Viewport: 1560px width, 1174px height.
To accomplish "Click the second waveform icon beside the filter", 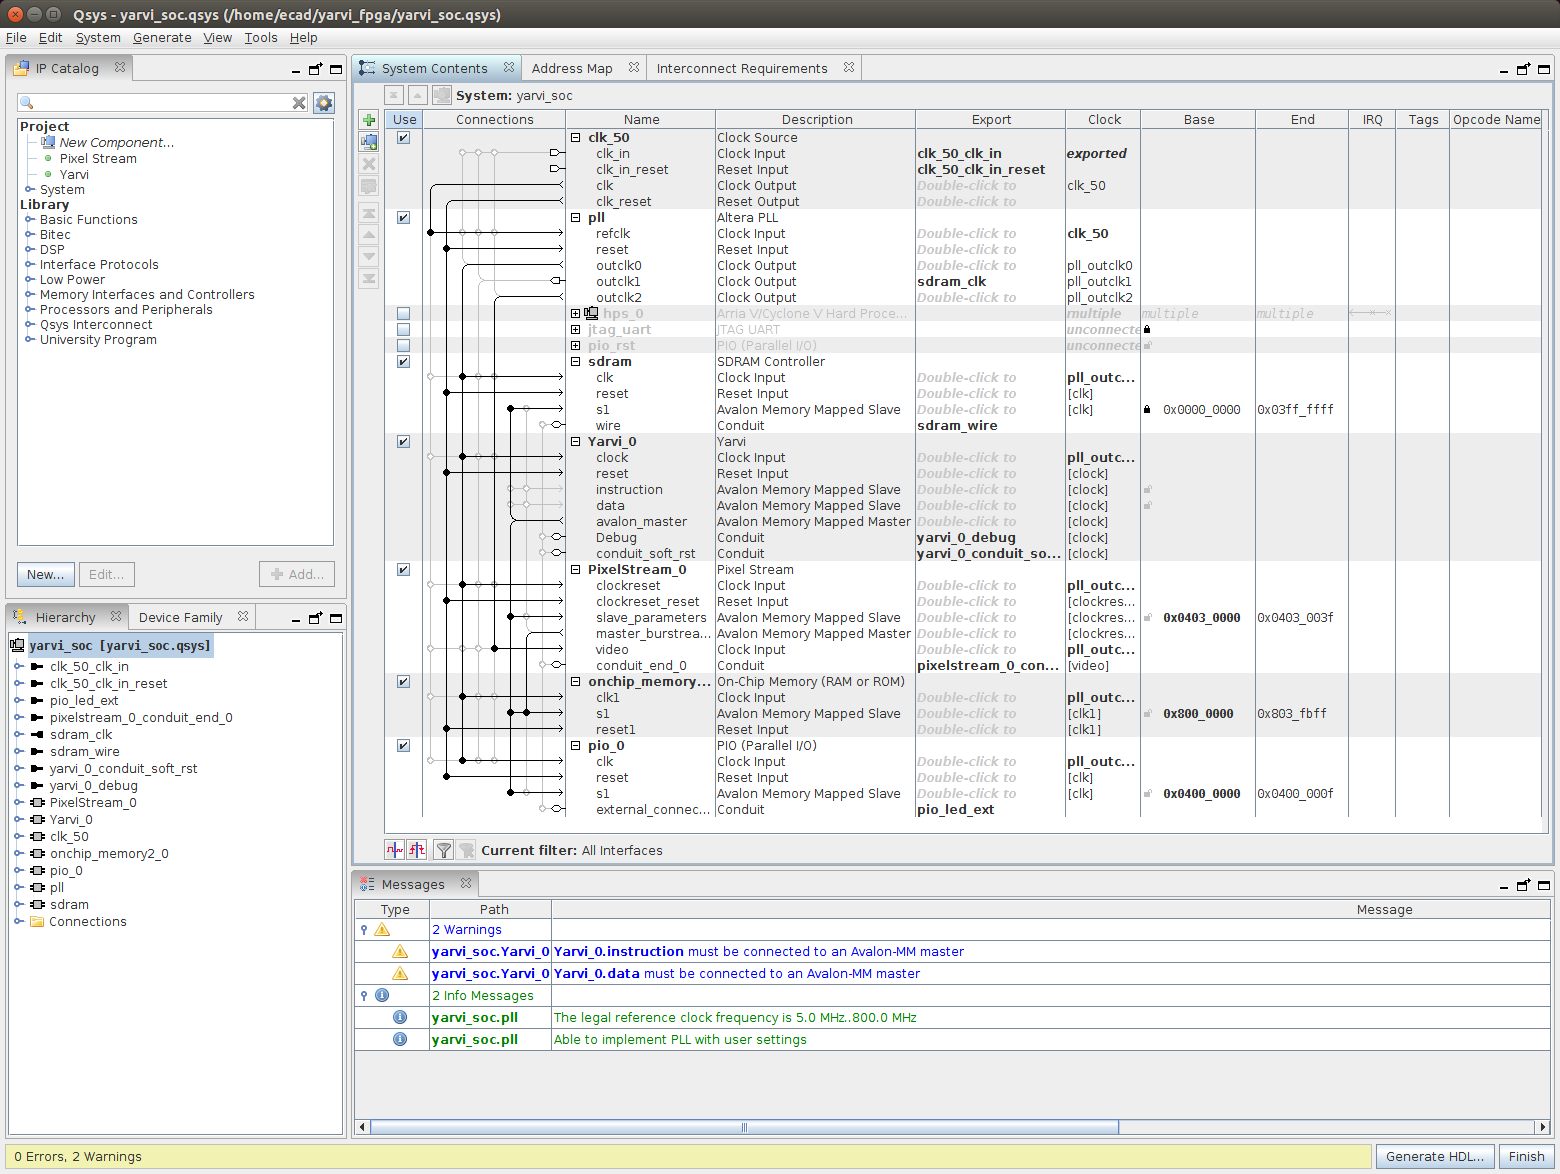I will pyautogui.click(x=417, y=850).
